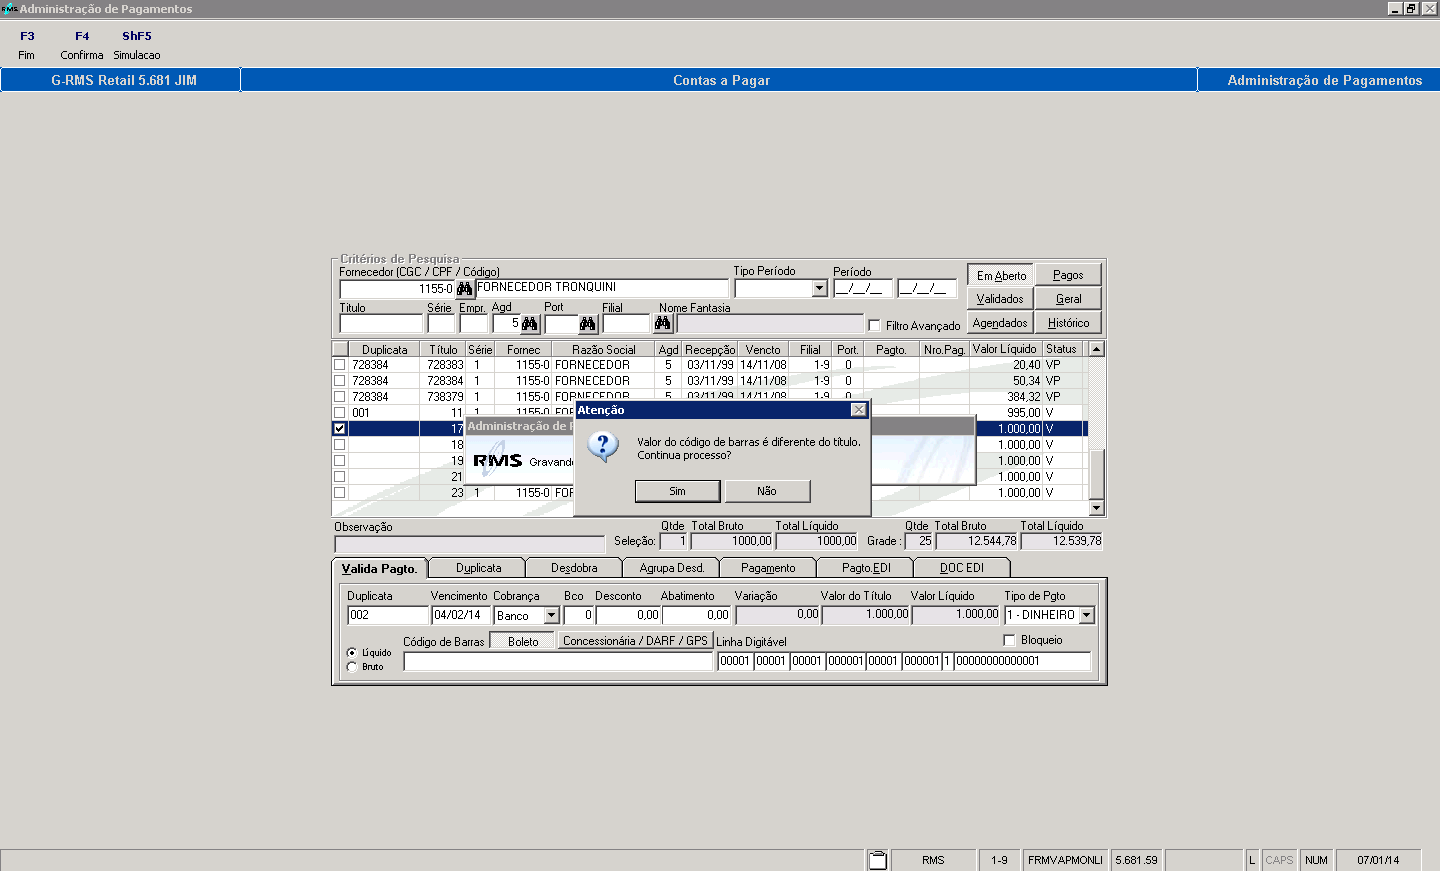The width and height of the screenshot is (1440, 871).
Task: Switch to the DOC EDI tab
Action: coord(962,568)
